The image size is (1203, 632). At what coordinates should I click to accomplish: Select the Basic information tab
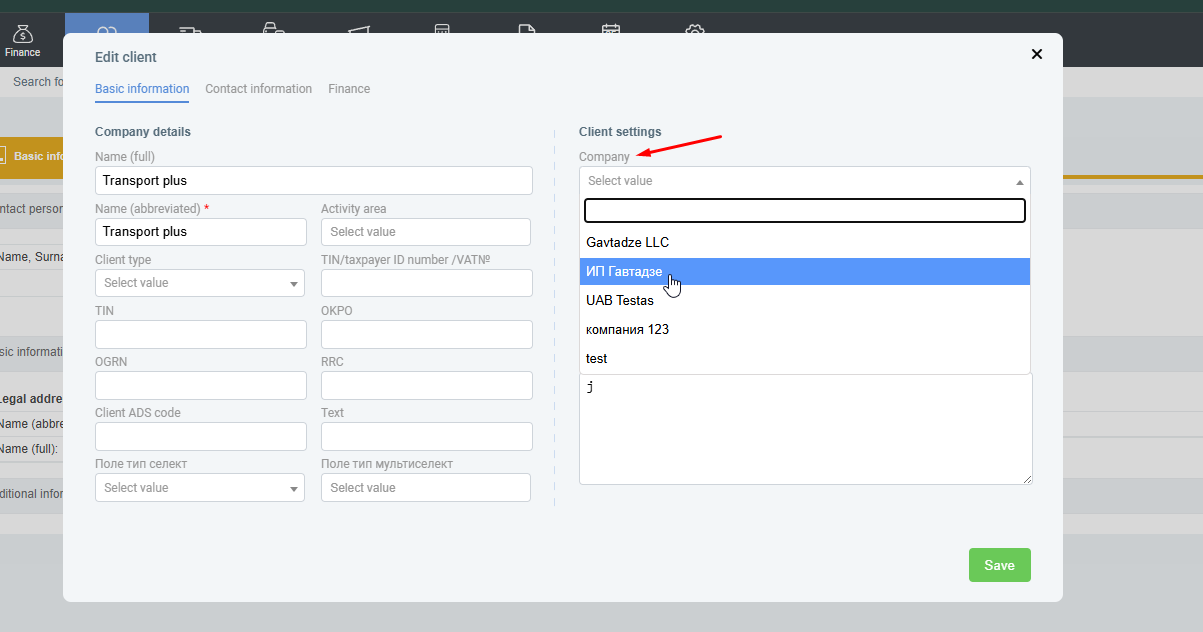(x=142, y=89)
